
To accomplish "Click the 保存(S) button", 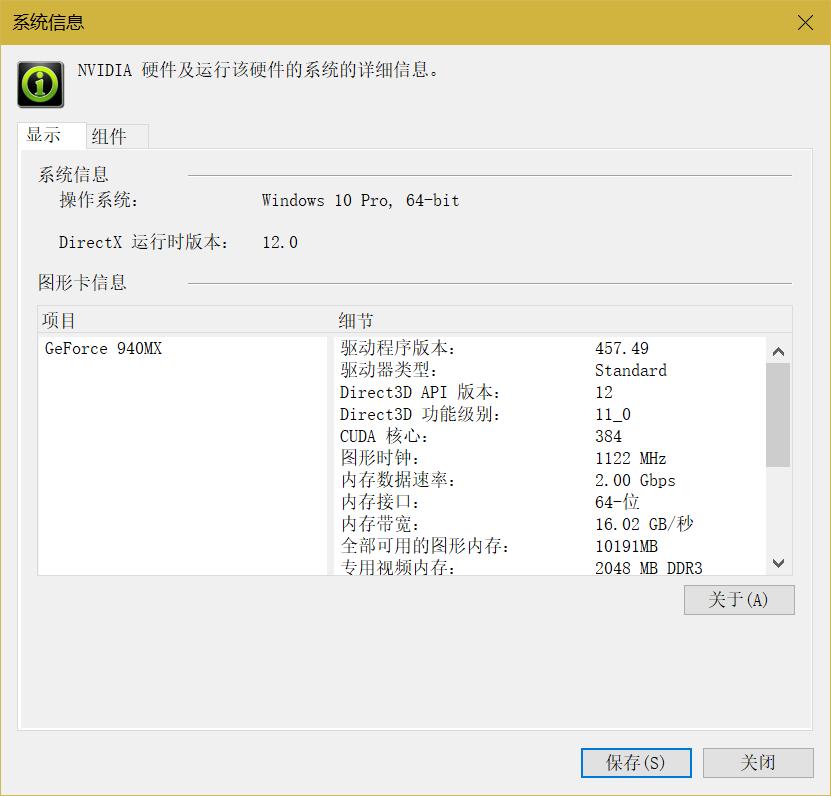I will tap(636, 763).
